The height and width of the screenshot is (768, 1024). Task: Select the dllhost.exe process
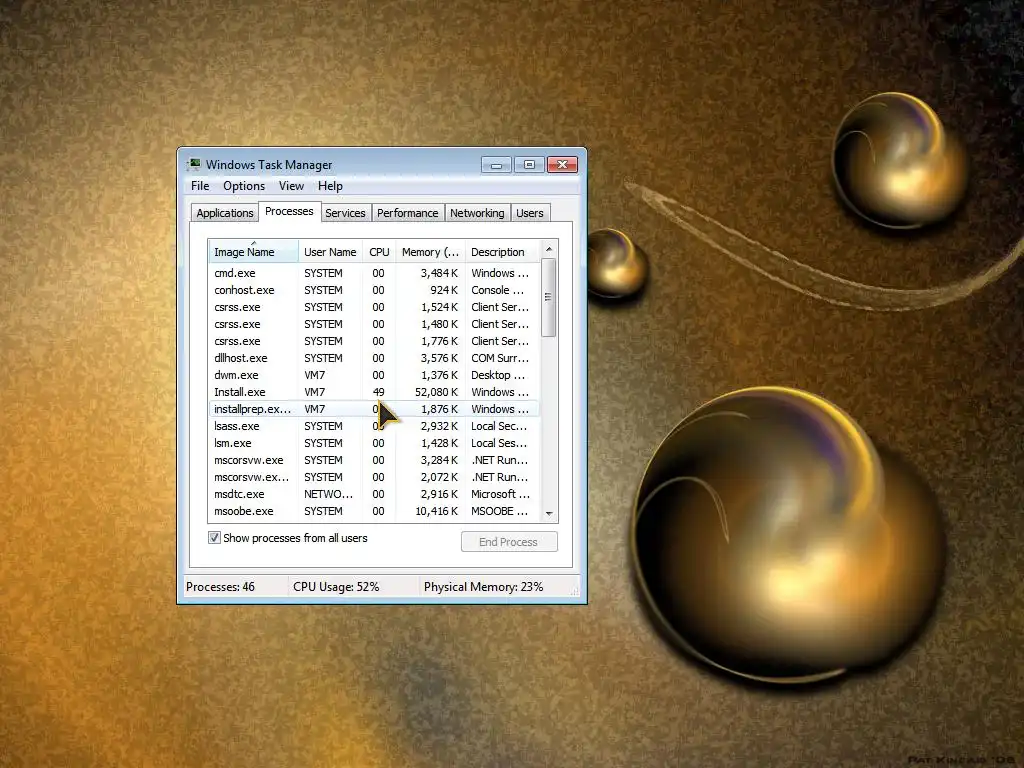pos(374,358)
